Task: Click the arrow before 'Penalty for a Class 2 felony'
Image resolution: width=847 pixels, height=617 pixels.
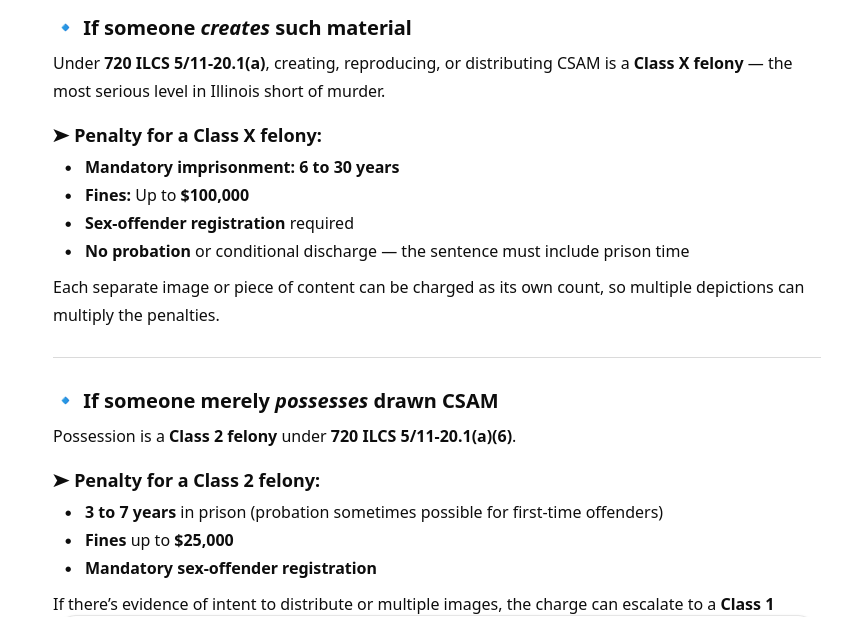Action: point(61,480)
